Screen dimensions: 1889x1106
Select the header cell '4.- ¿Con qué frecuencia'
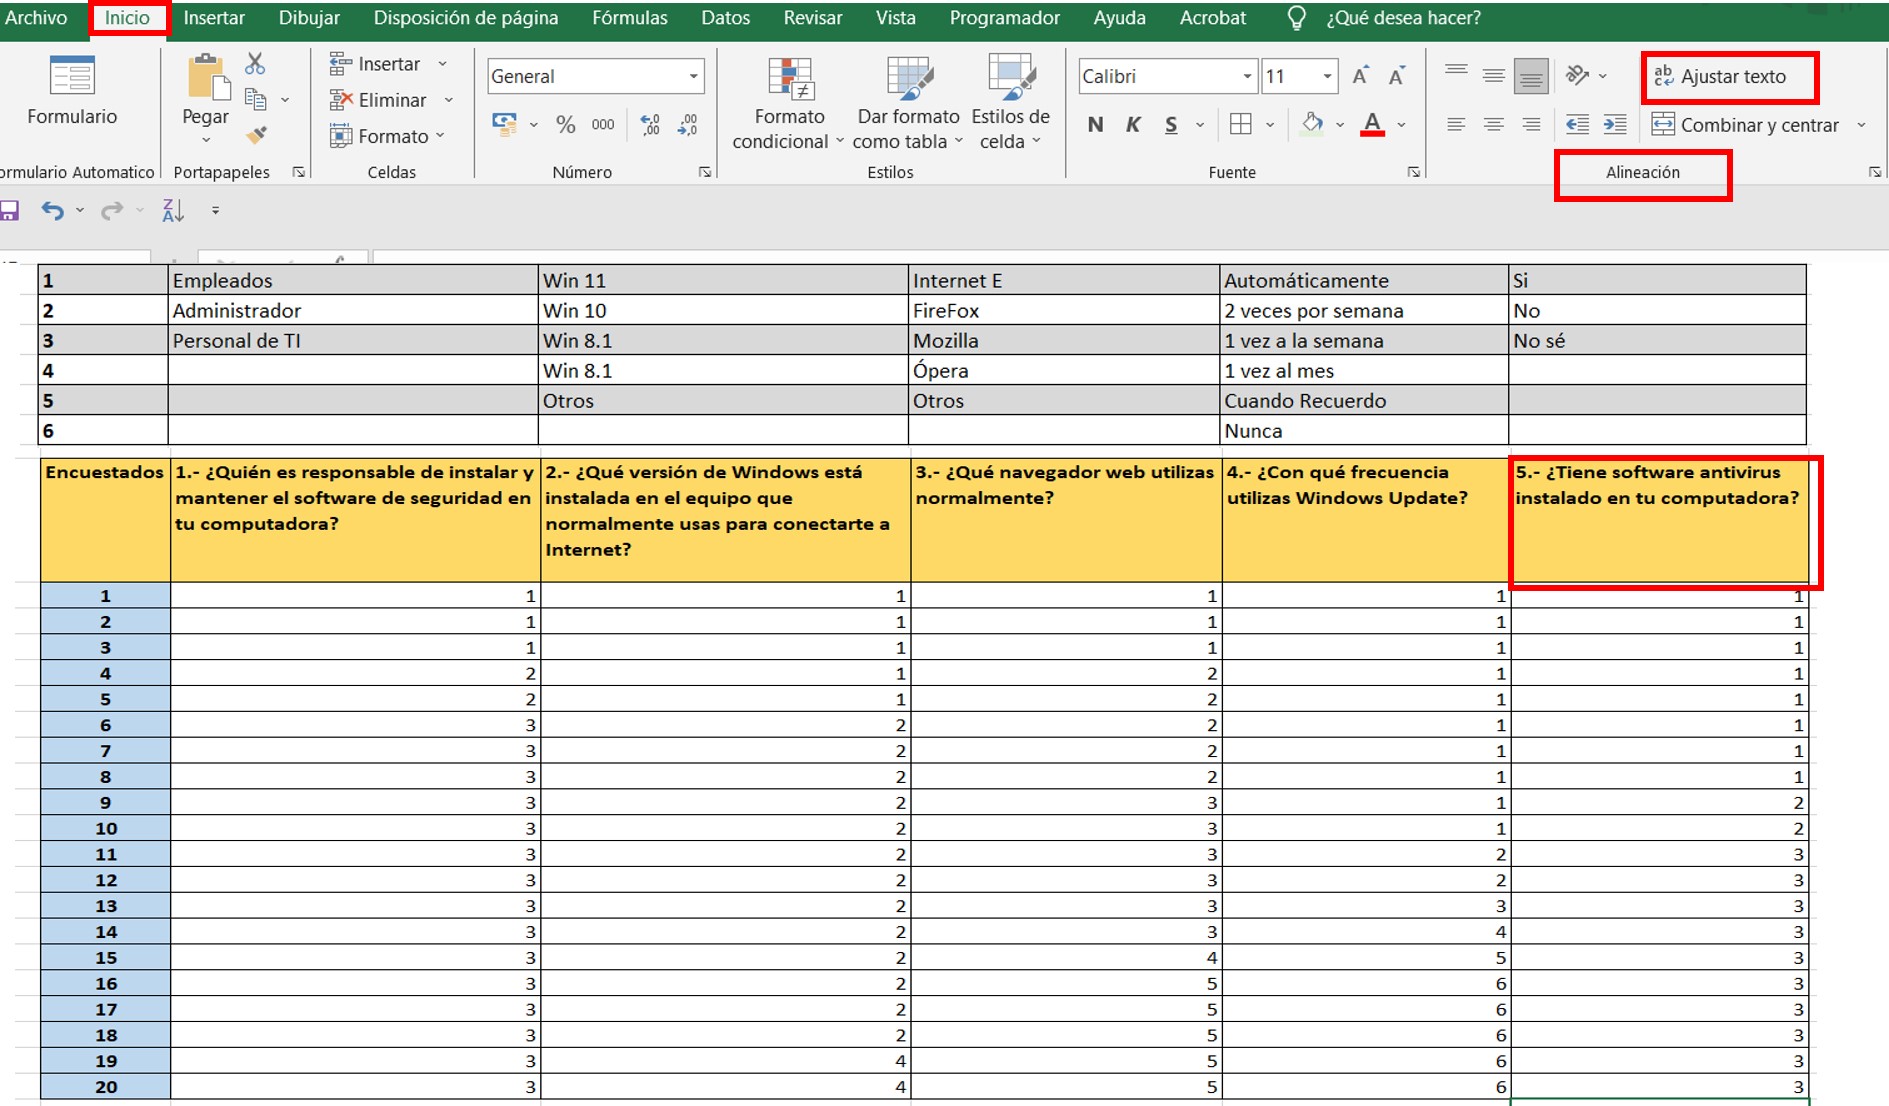1365,520
